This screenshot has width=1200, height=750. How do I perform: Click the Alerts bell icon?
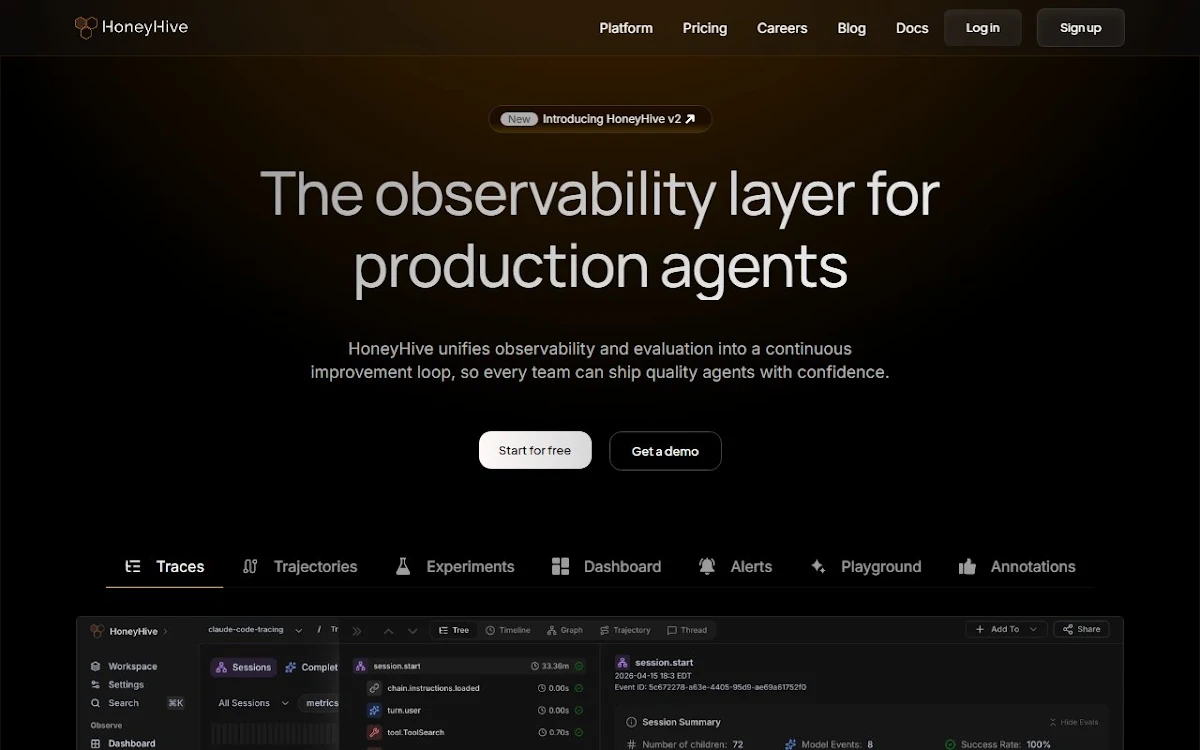pos(707,566)
